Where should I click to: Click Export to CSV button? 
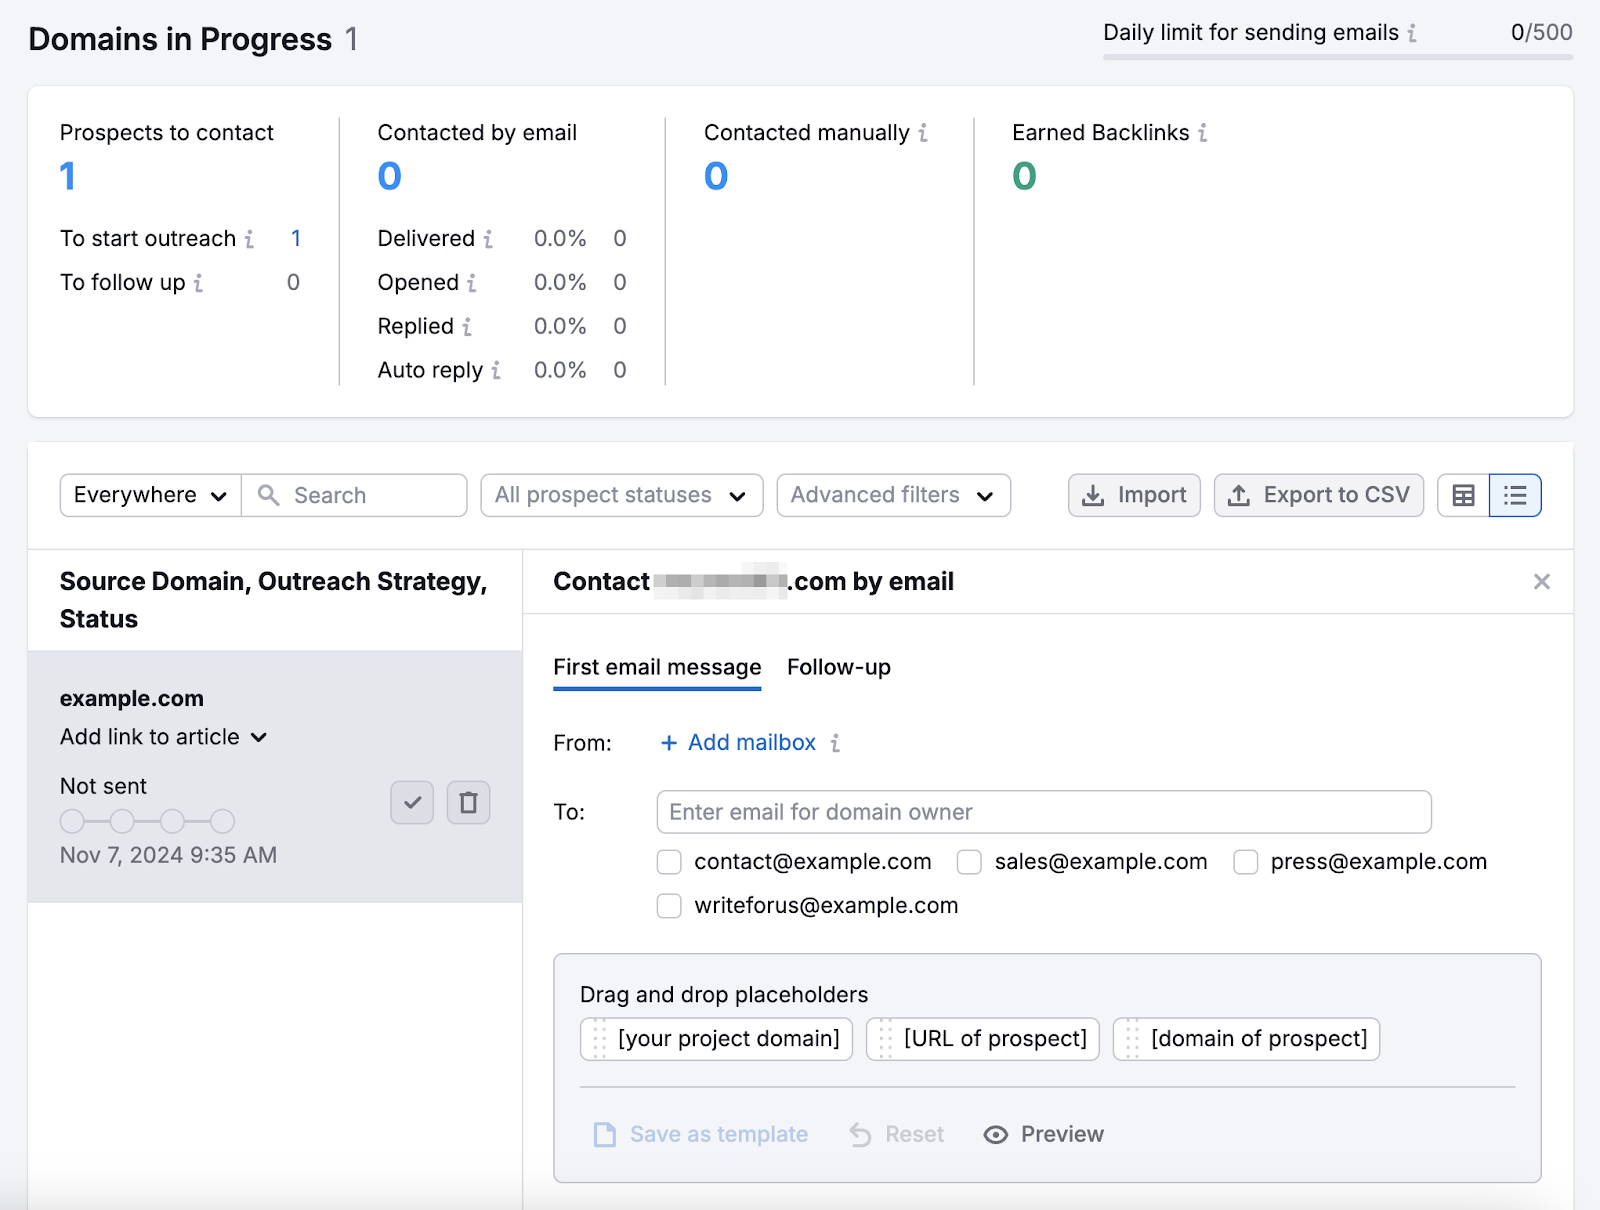[1319, 495]
